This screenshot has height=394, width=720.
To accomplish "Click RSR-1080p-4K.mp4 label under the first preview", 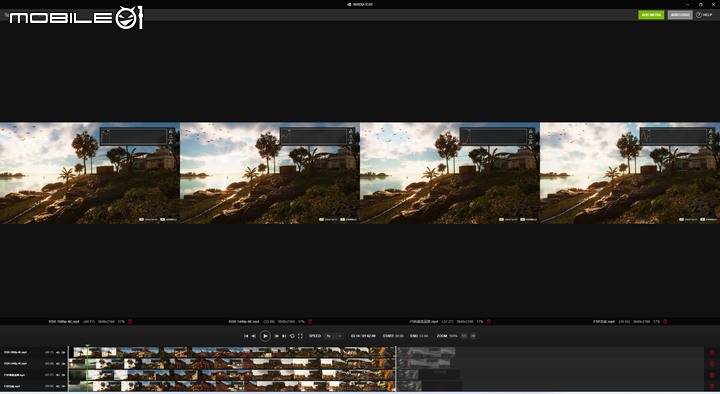I will [64, 321].
